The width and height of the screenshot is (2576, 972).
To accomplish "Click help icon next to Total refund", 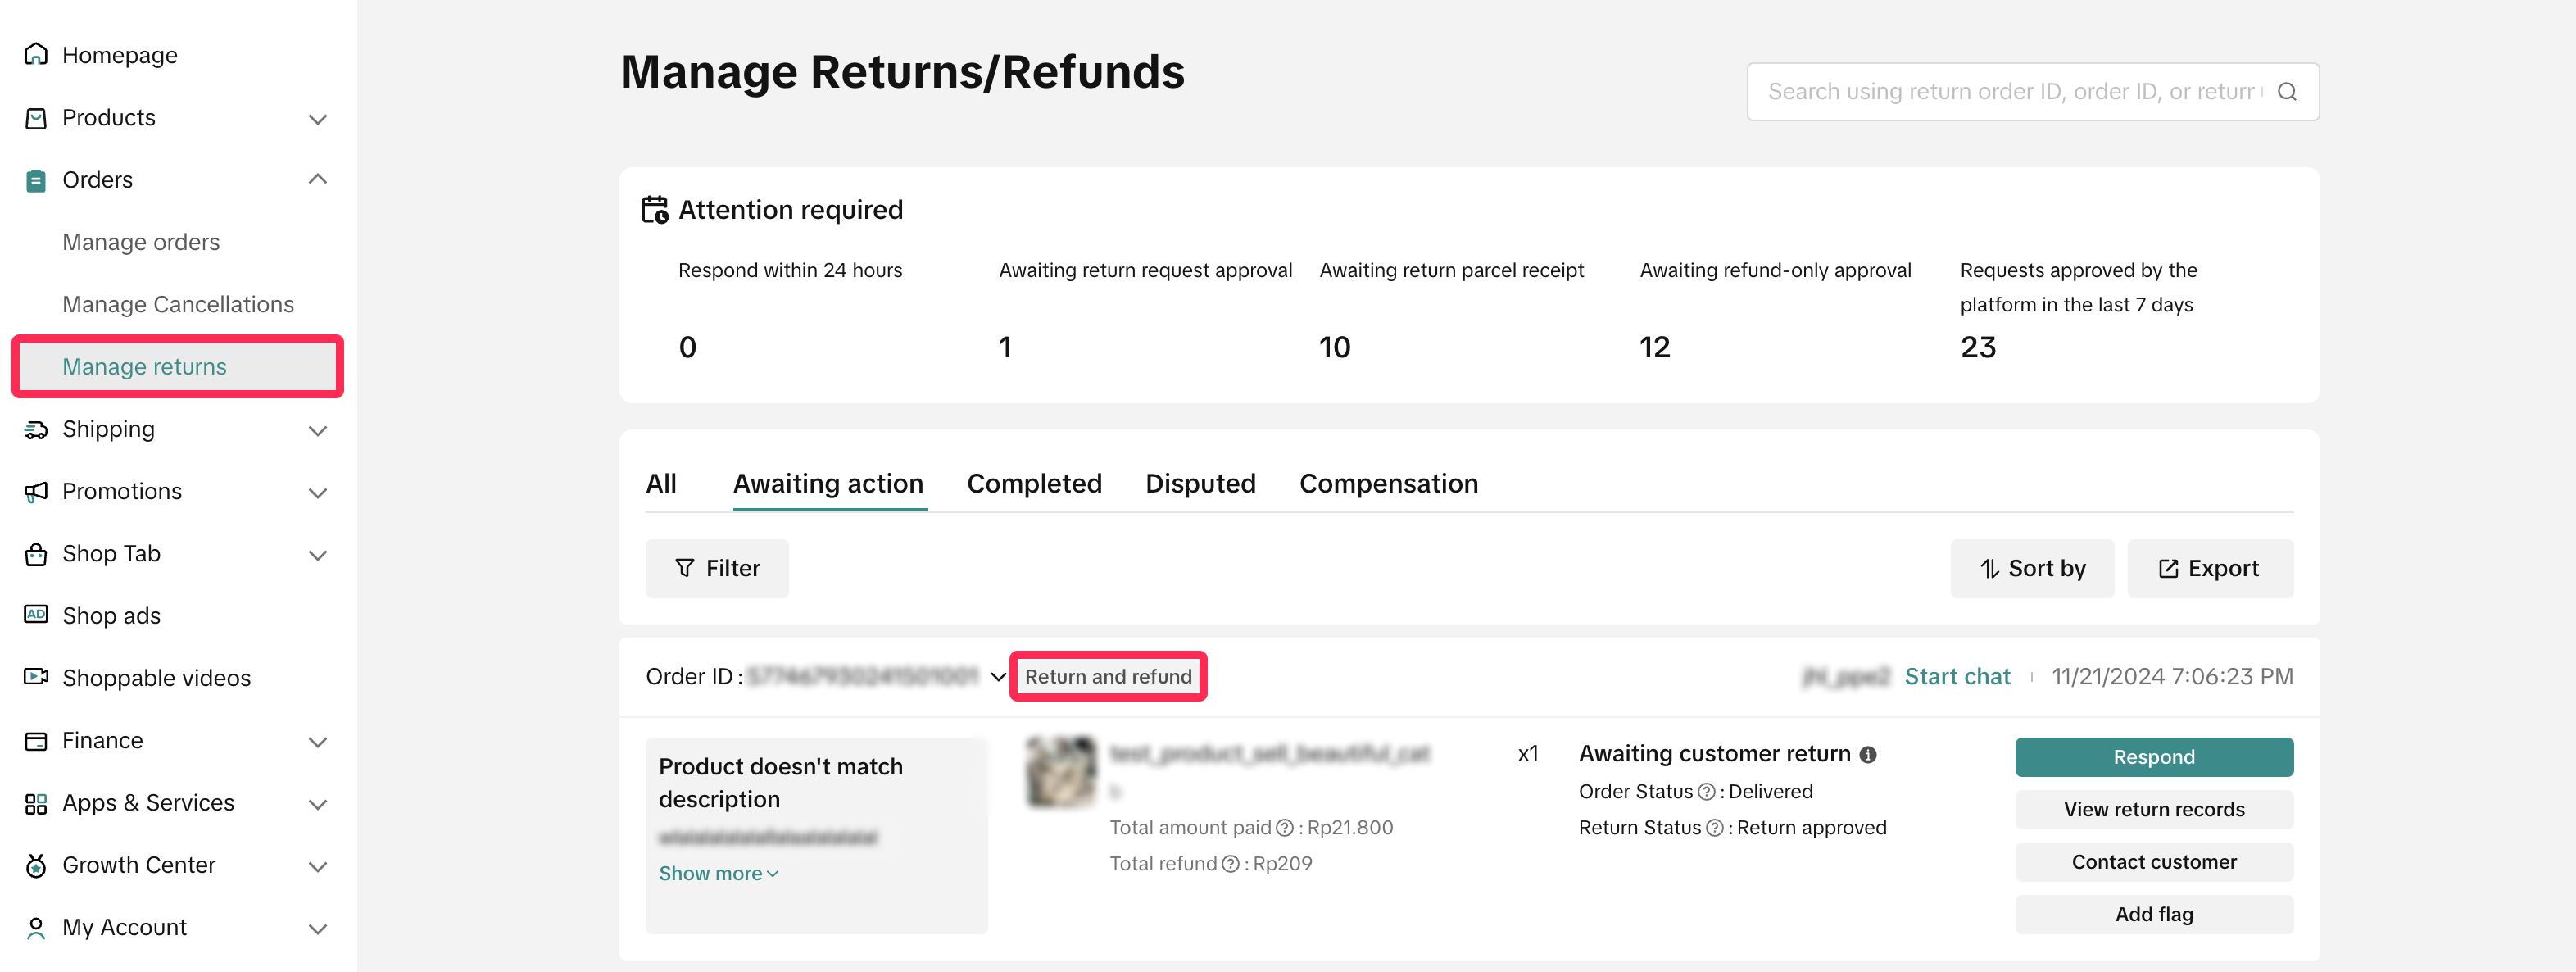I will pos(1231,864).
